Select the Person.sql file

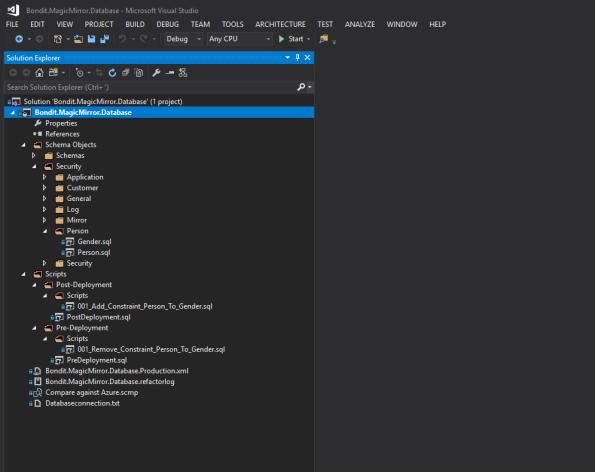94,253
